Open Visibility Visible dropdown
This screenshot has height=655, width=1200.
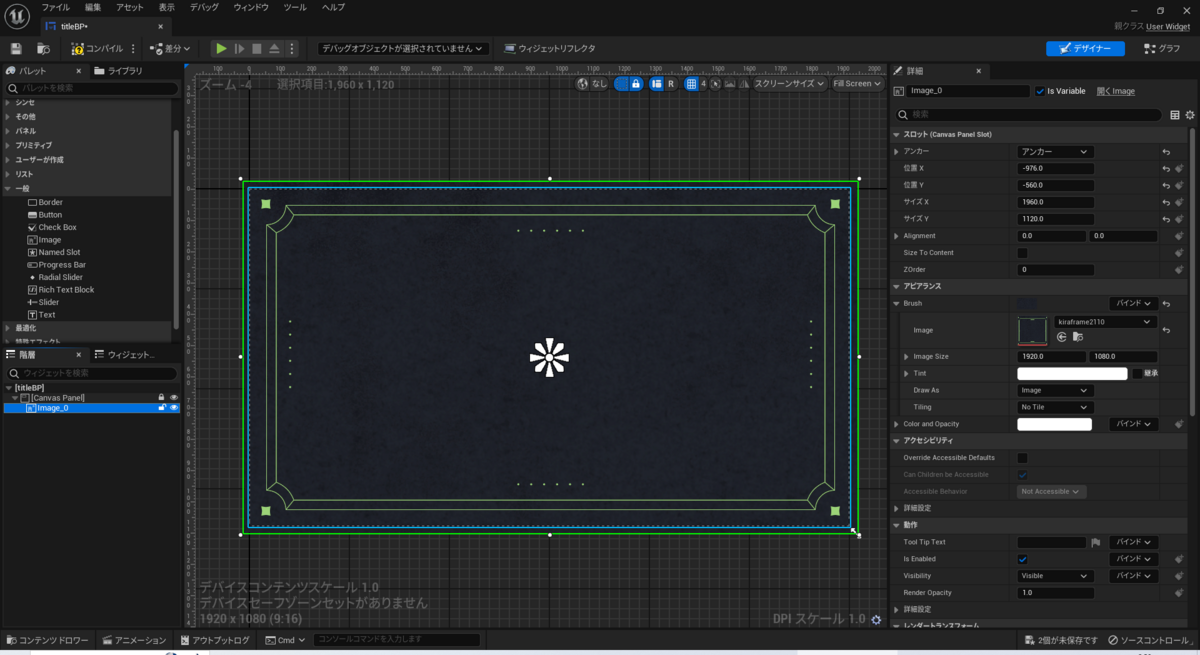click(1054, 576)
